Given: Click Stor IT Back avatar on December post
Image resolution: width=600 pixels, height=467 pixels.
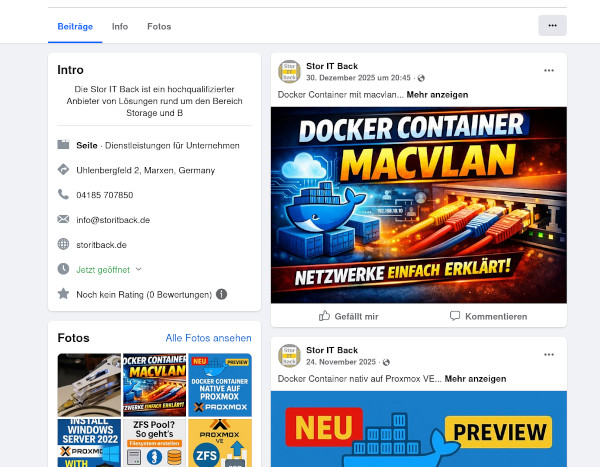Looking at the screenshot, I should [x=289, y=72].
